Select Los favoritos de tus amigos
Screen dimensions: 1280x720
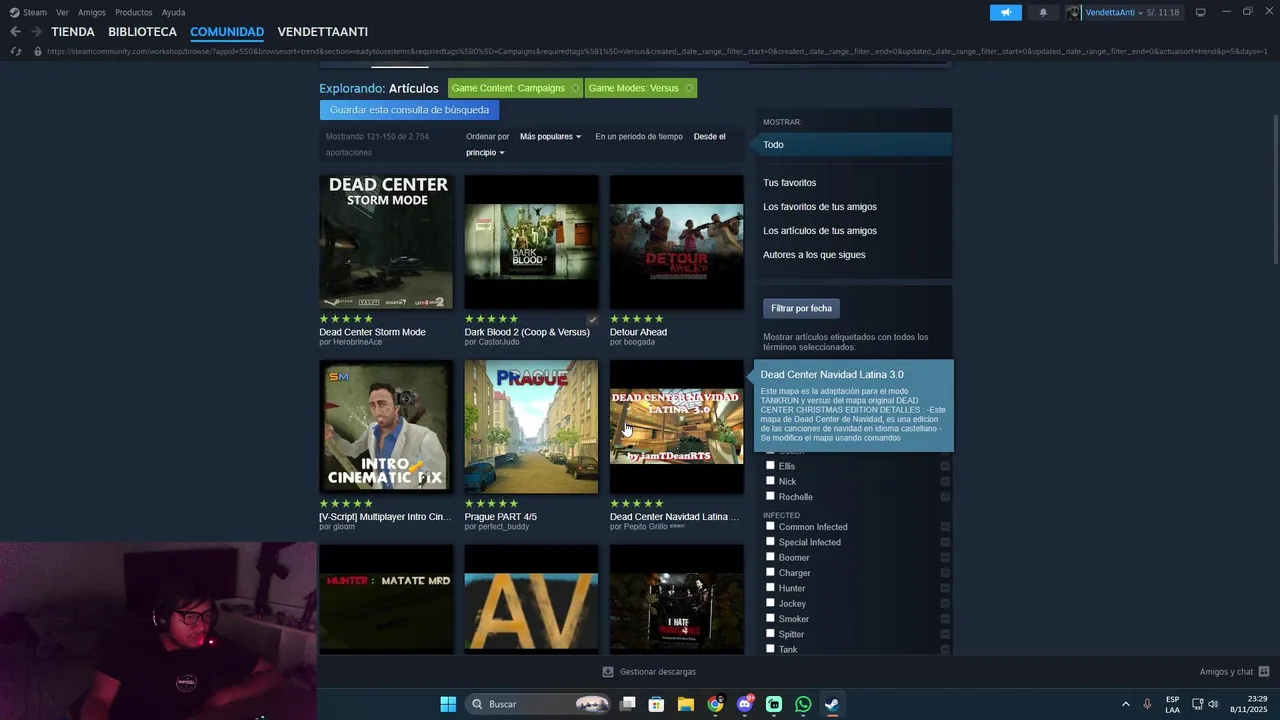820,207
